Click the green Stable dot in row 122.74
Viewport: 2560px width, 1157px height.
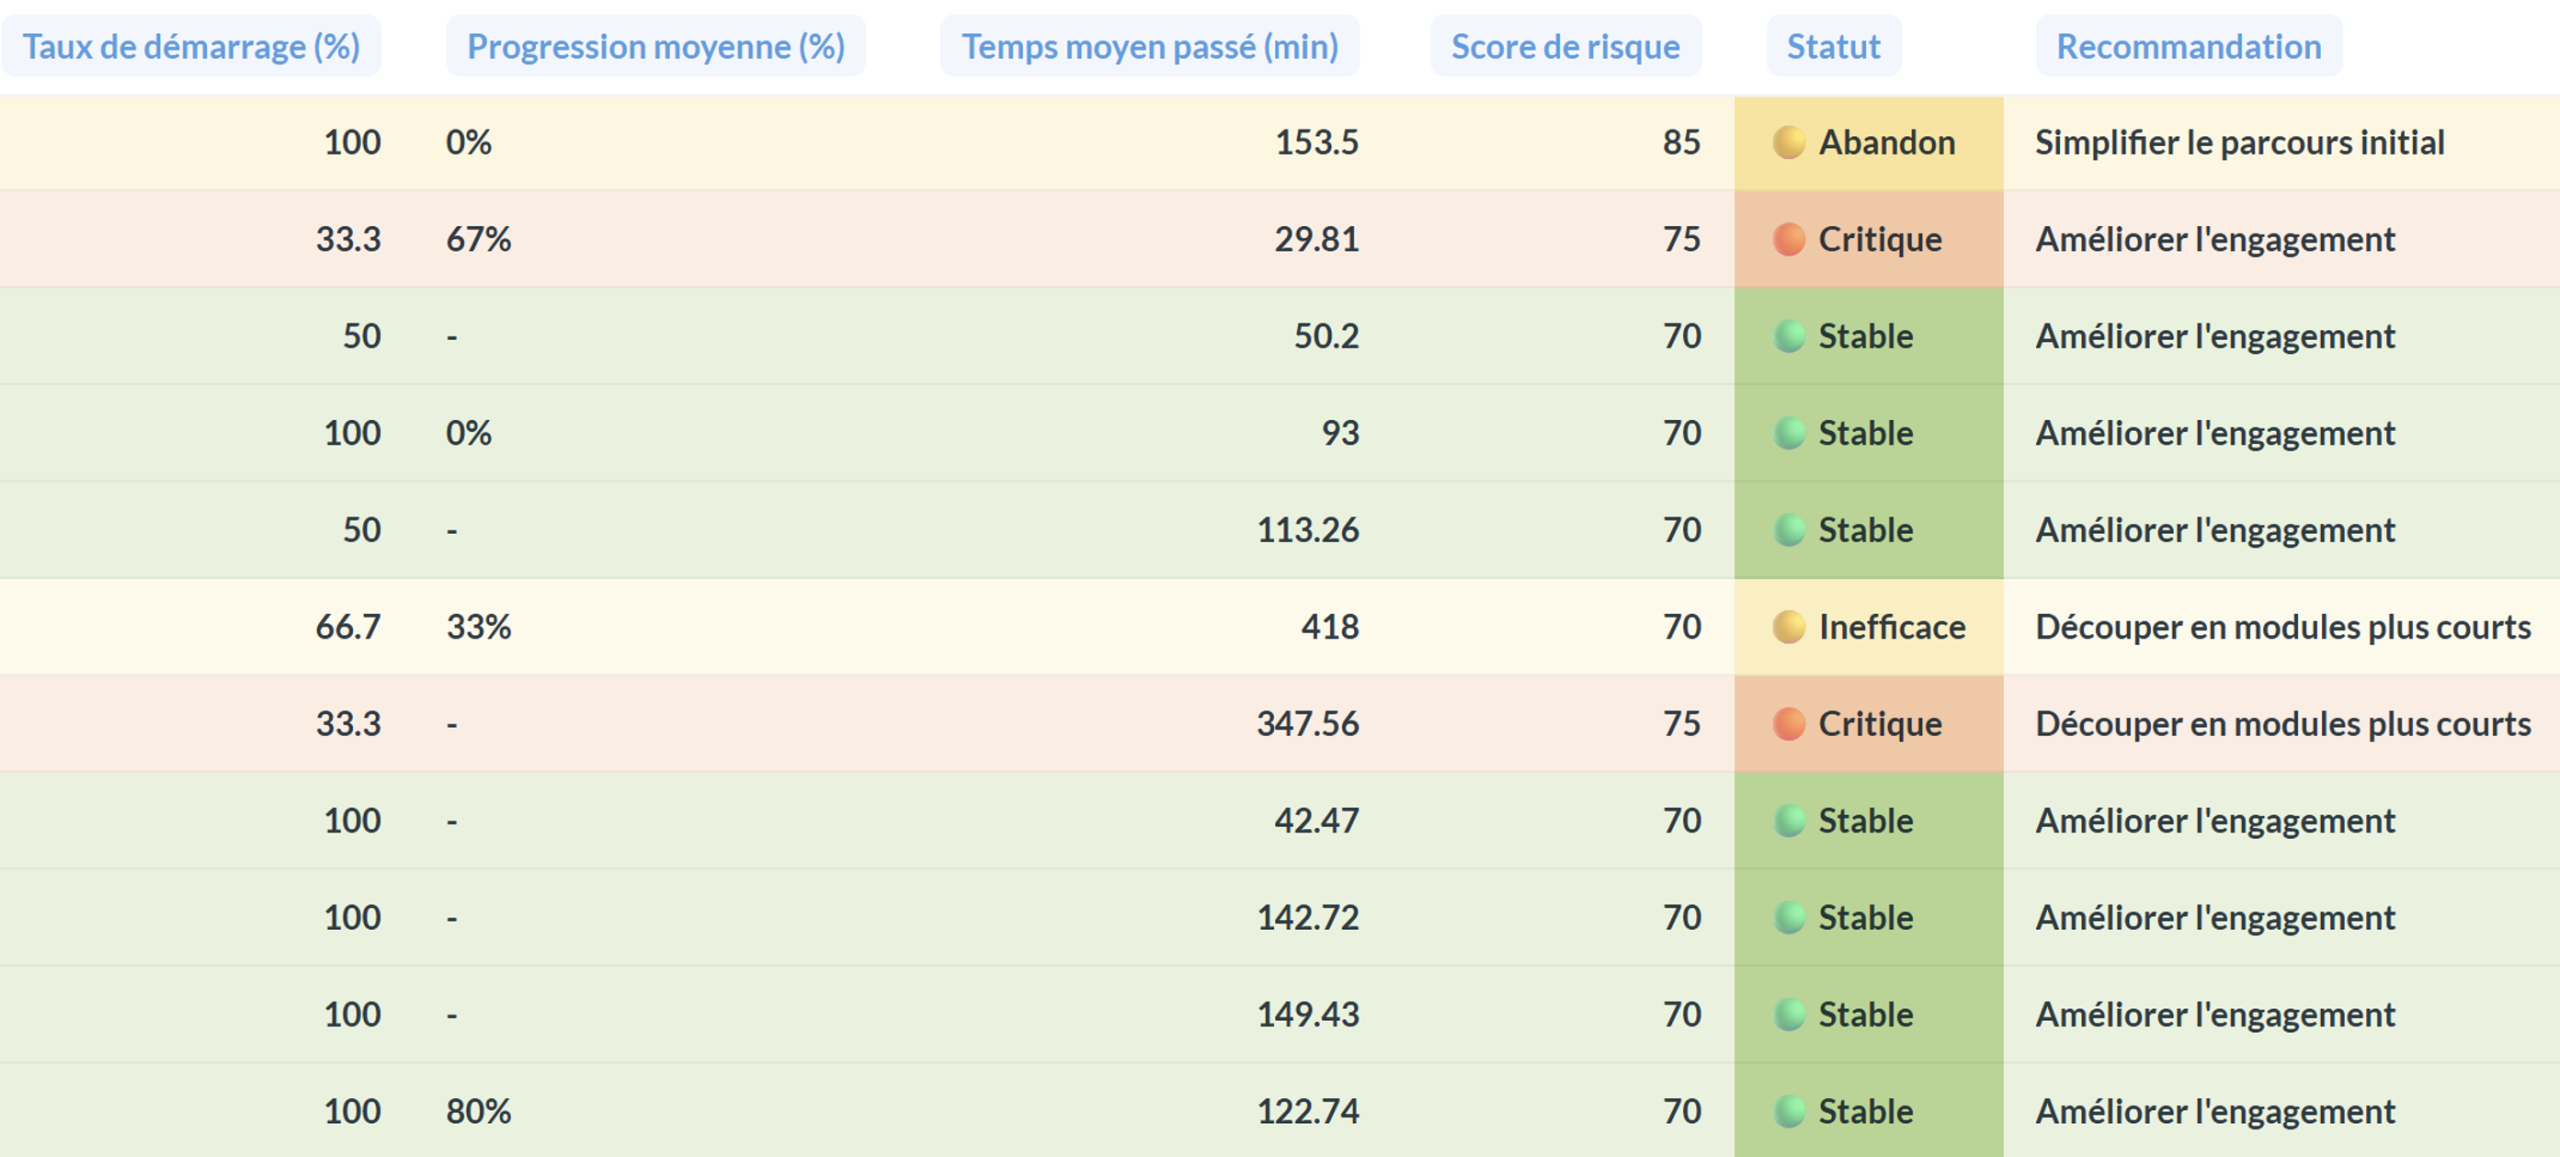click(x=1788, y=1111)
